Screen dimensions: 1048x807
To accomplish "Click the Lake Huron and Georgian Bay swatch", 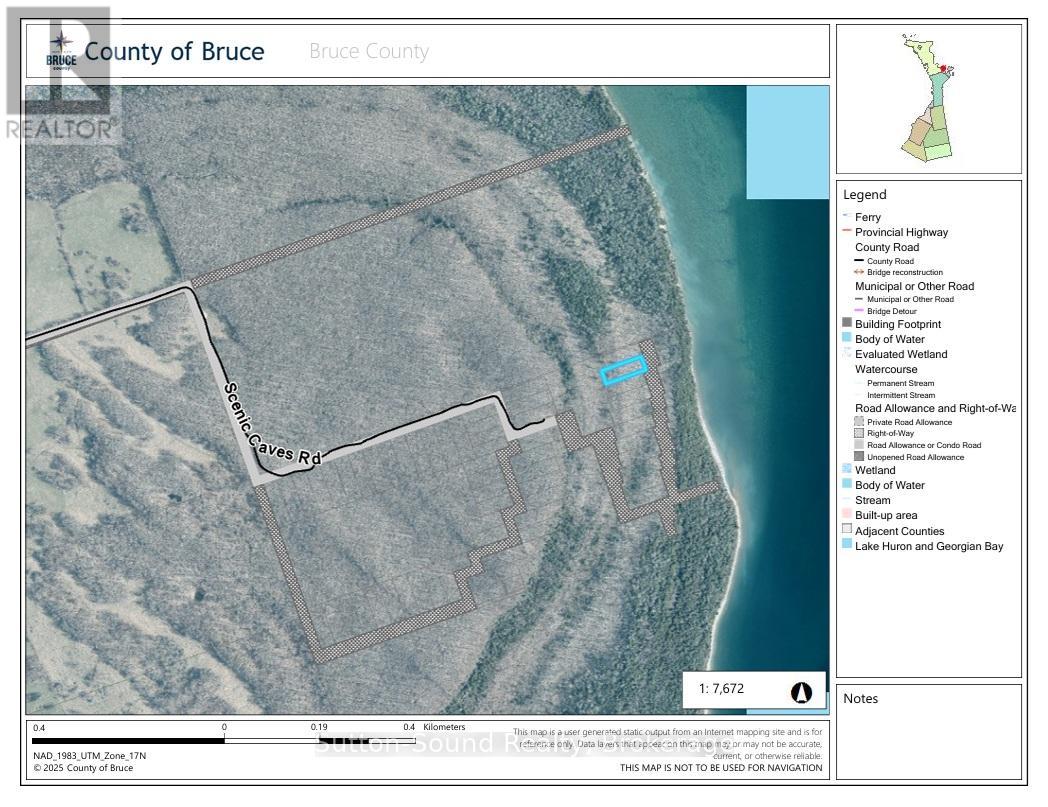I will click(x=847, y=546).
